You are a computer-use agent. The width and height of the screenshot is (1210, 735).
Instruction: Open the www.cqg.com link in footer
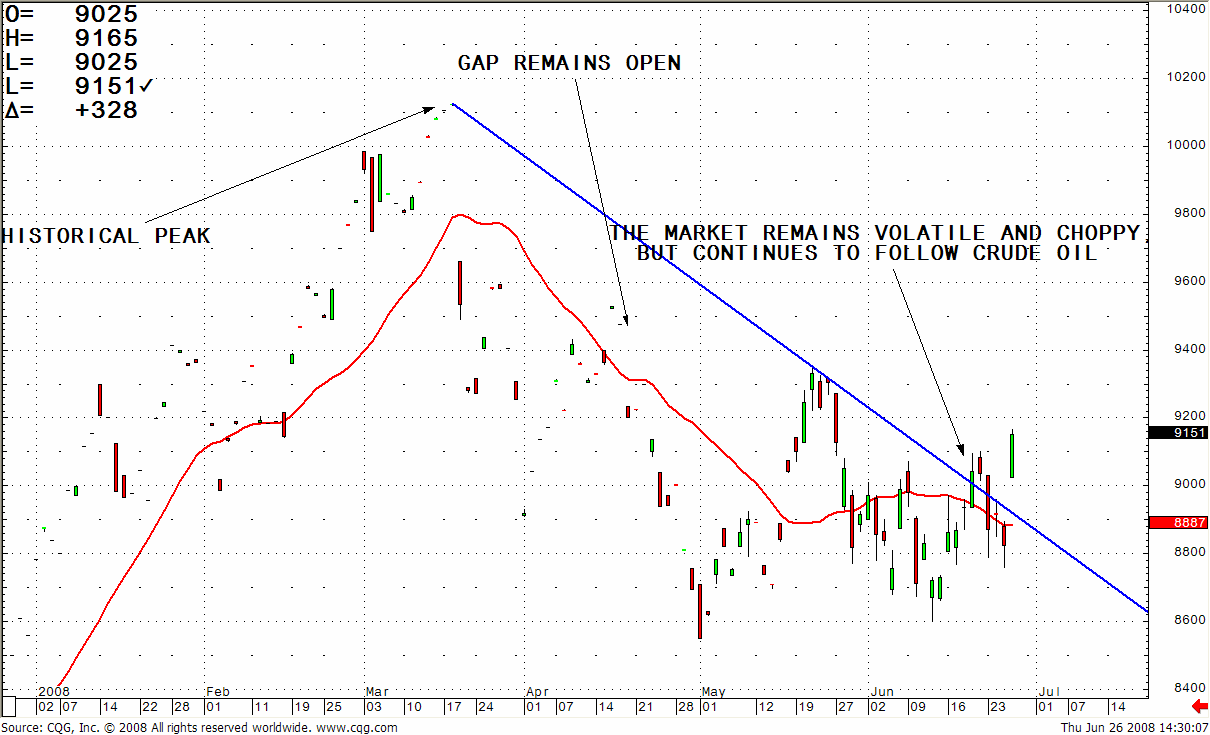357,728
